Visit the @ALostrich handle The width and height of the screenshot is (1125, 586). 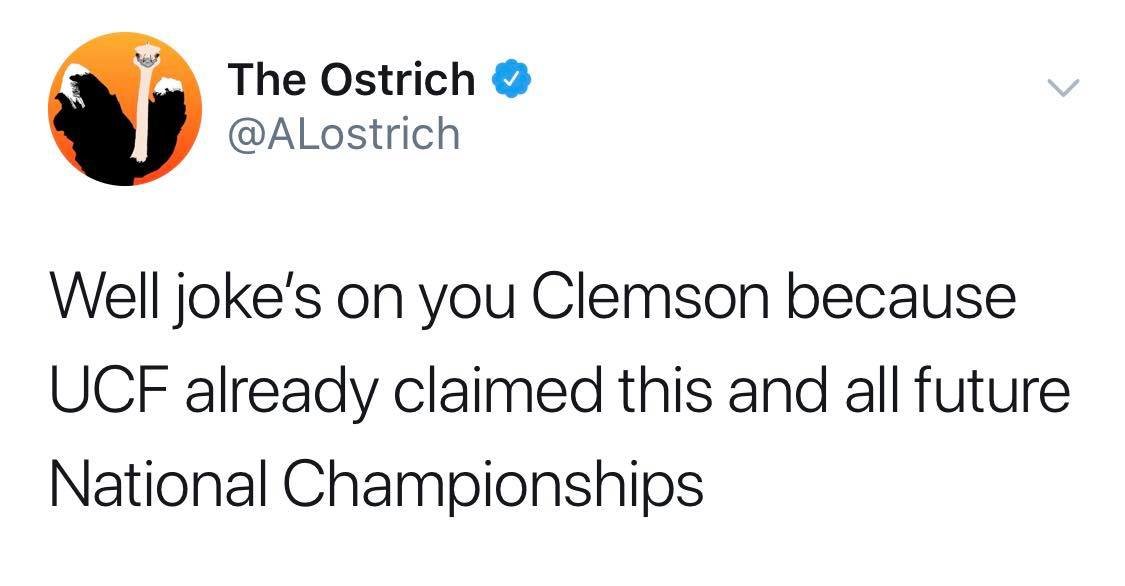[344, 134]
